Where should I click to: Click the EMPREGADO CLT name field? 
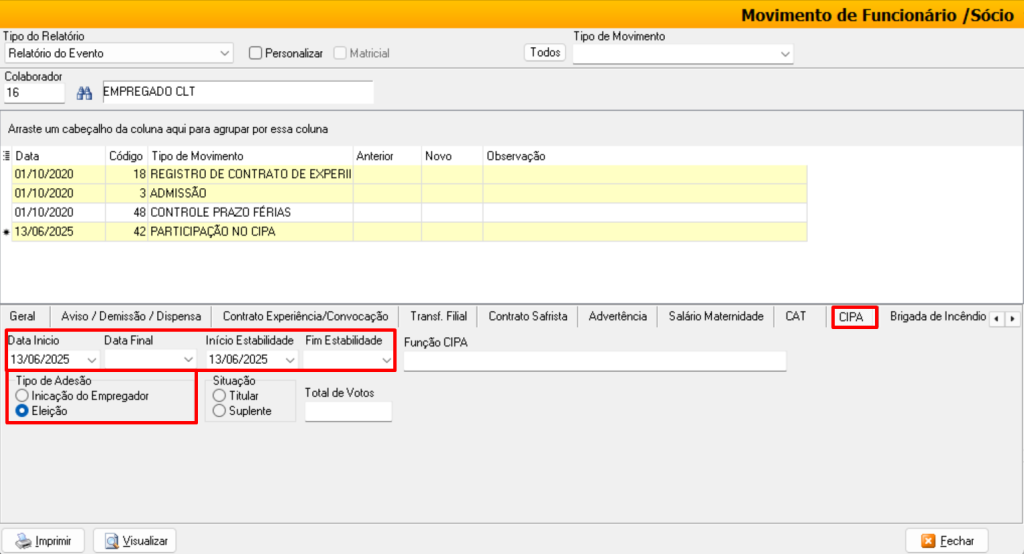click(x=238, y=92)
